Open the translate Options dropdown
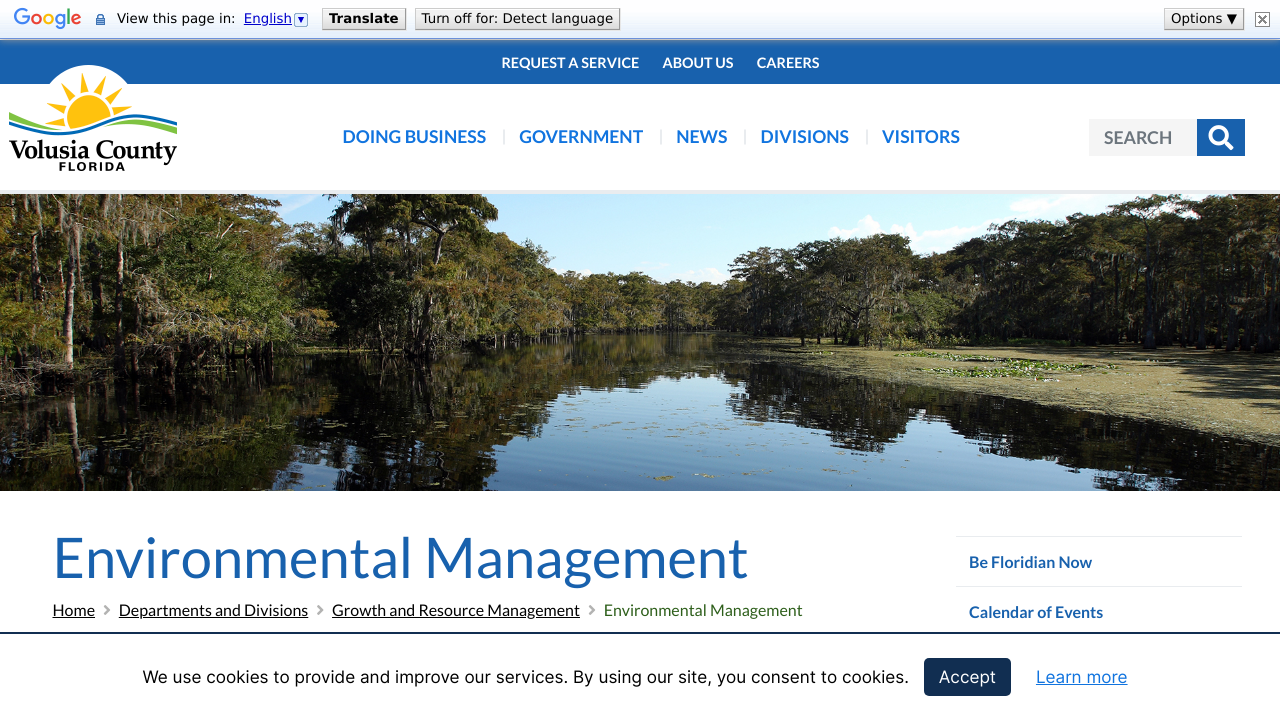 tap(1203, 19)
